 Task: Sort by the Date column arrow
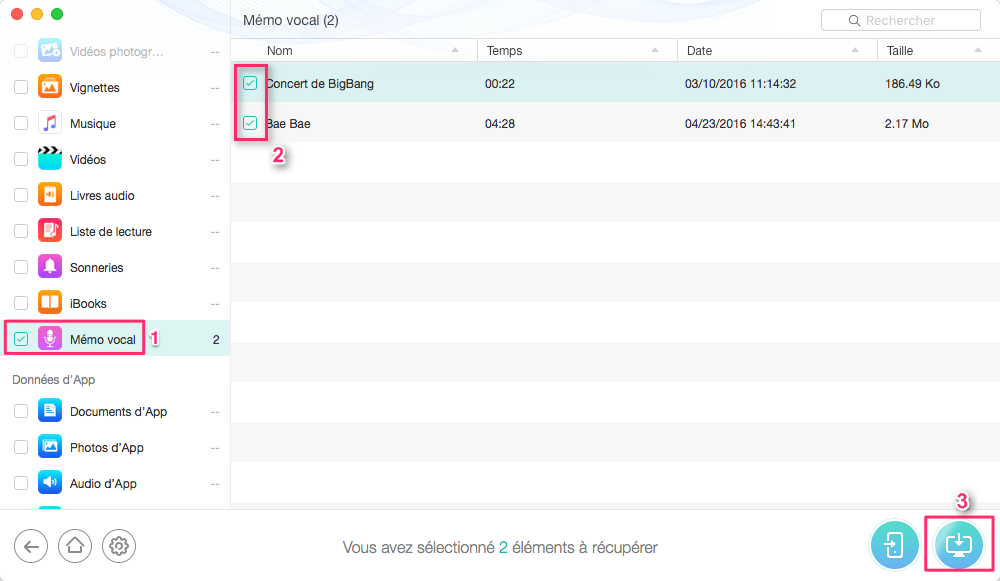(855, 50)
